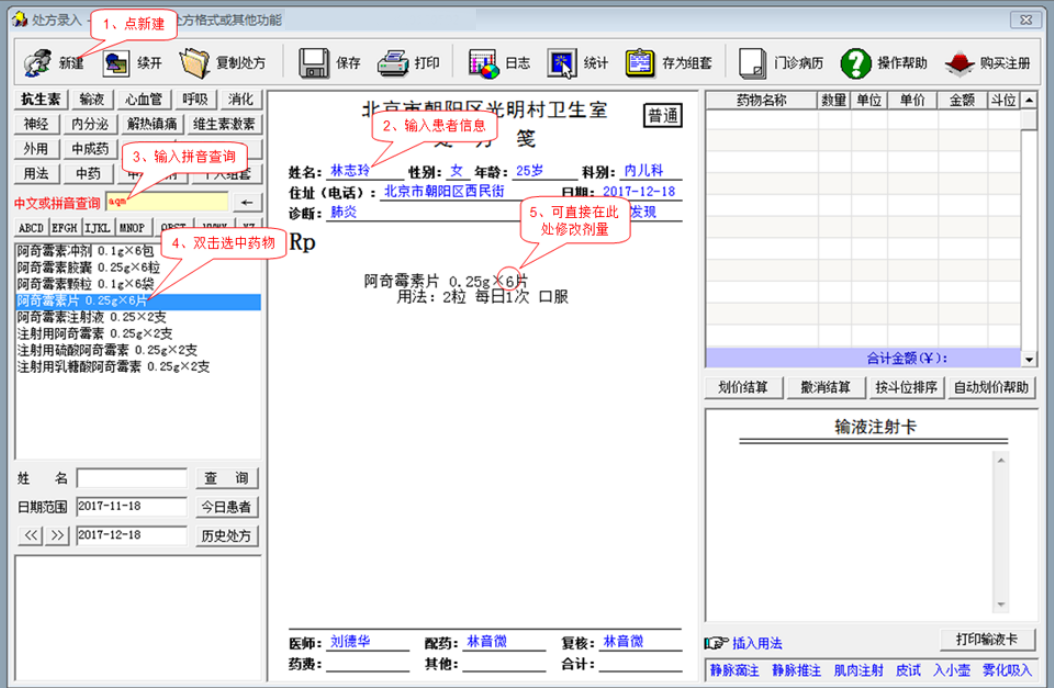Select the 输液 category tab
This screenshot has height=688, width=1054.
click(x=92, y=99)
